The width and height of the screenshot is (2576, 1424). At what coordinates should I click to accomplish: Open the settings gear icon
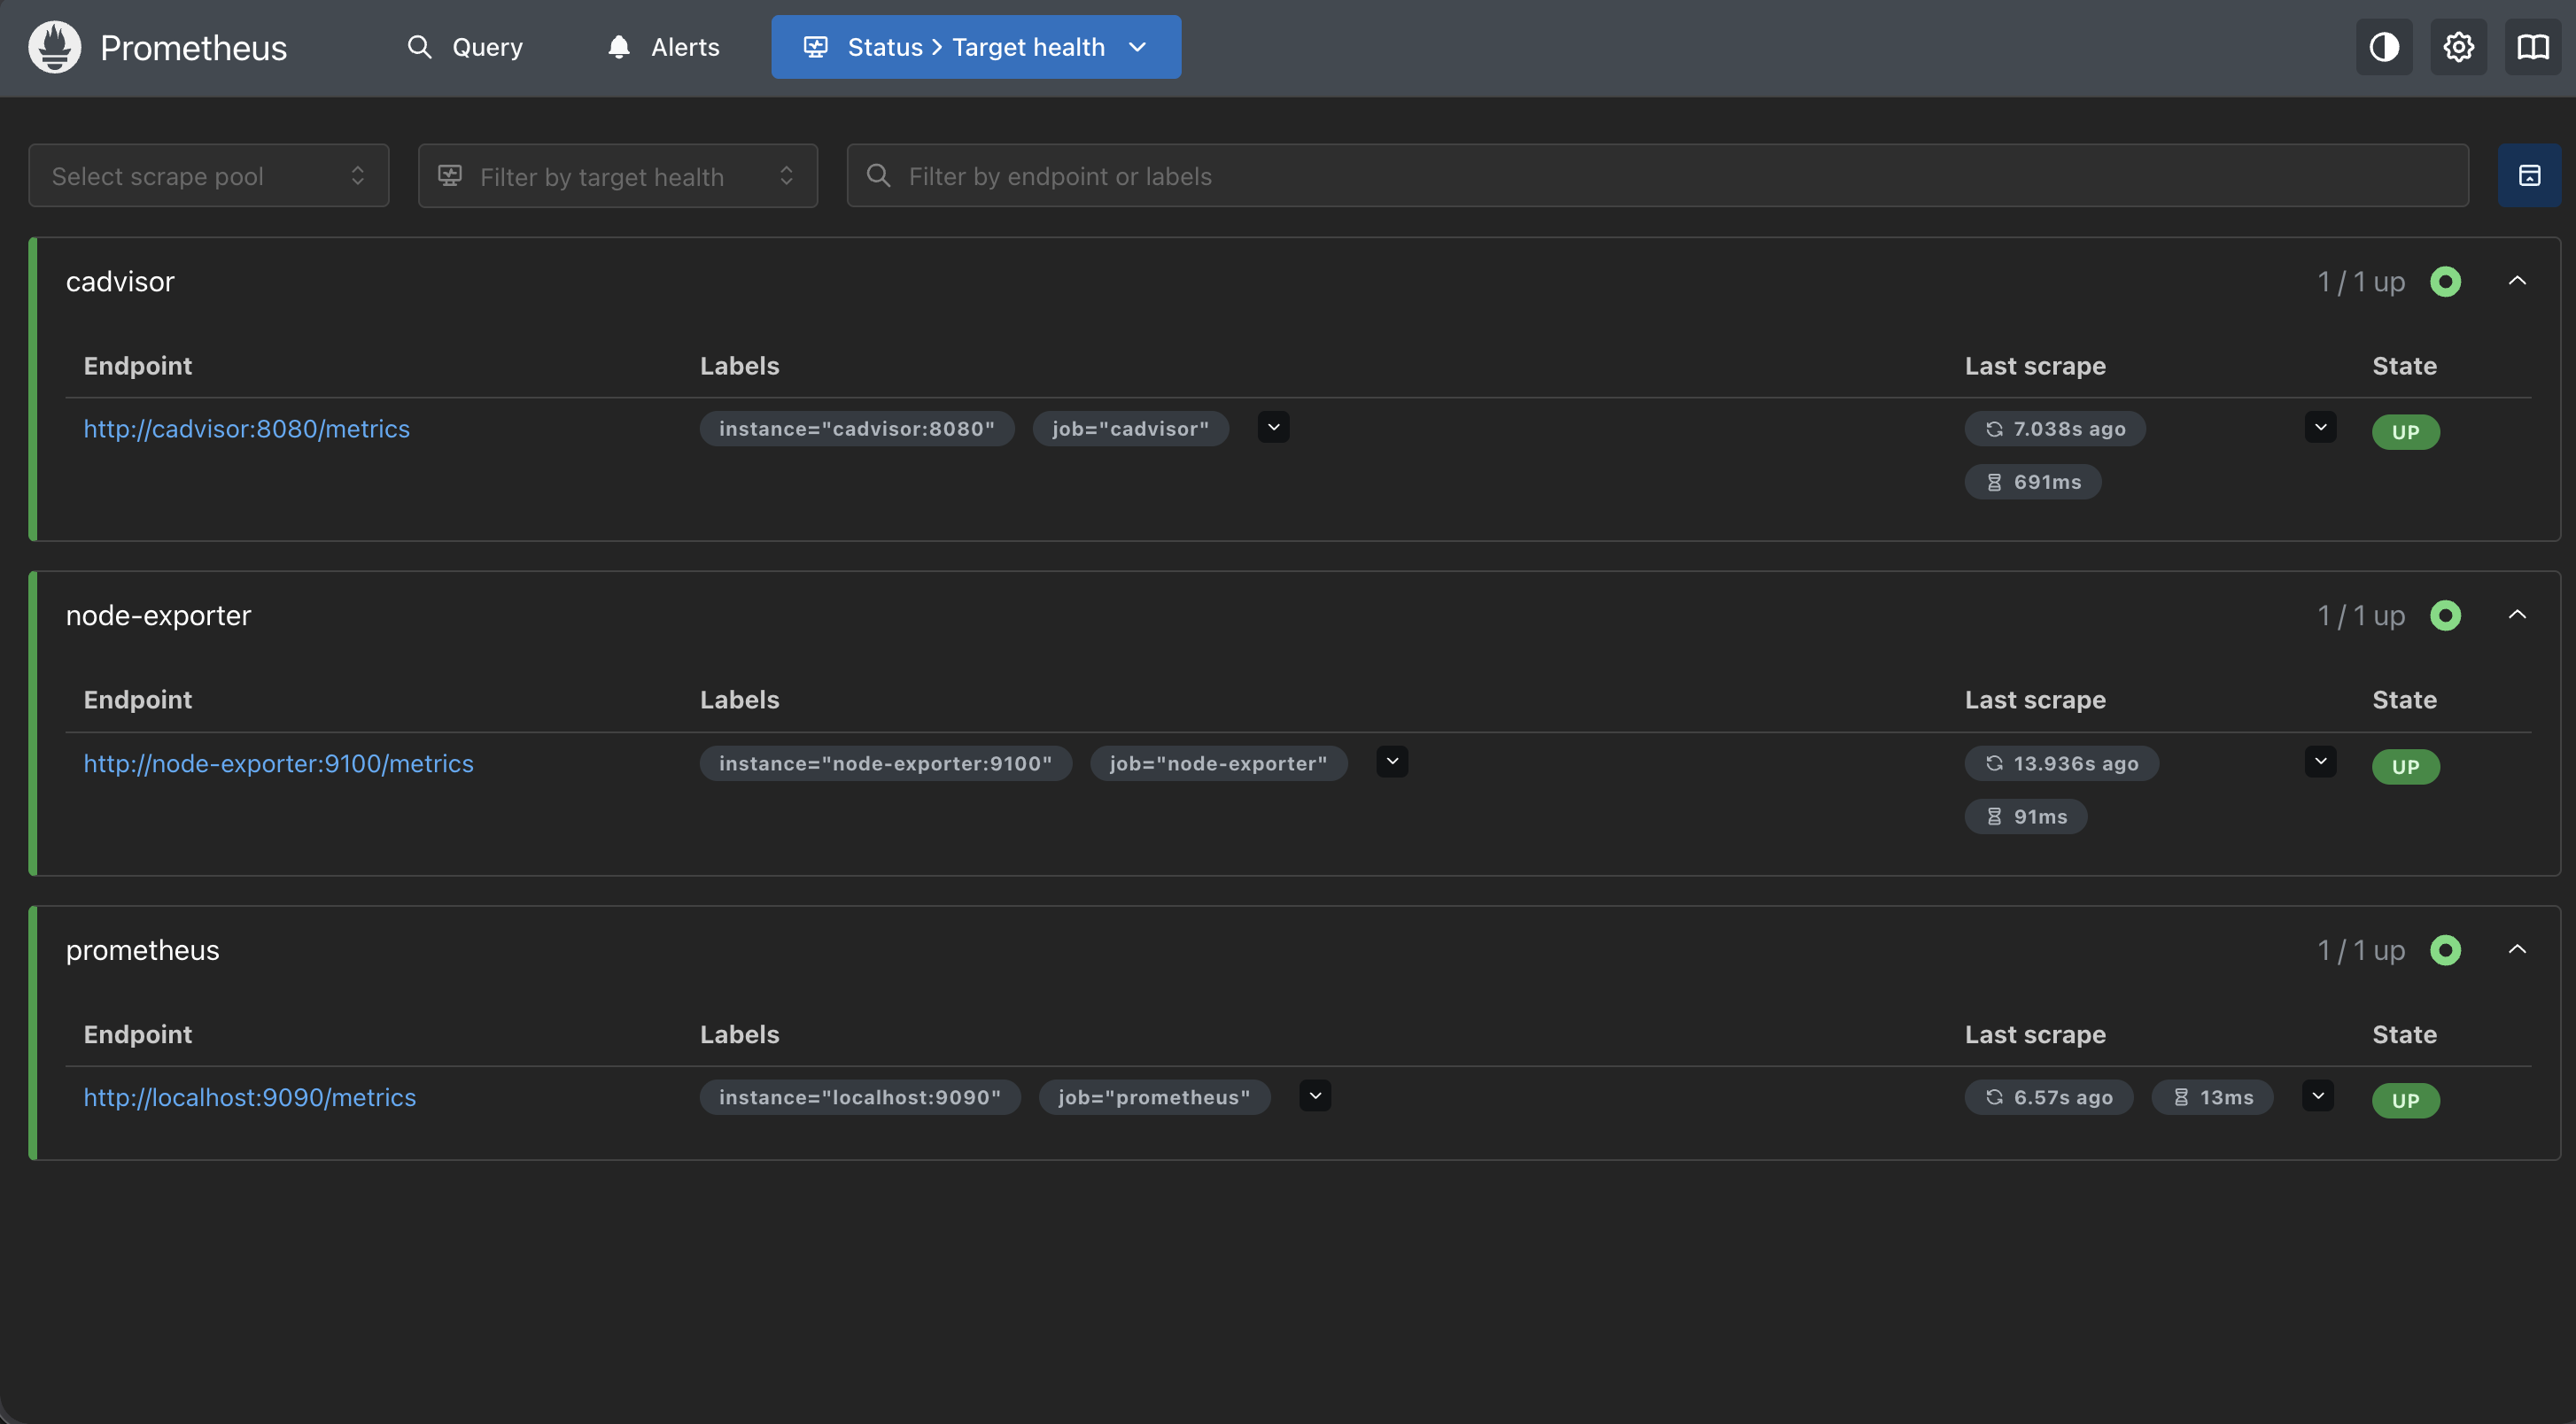tap(2459, 47)
